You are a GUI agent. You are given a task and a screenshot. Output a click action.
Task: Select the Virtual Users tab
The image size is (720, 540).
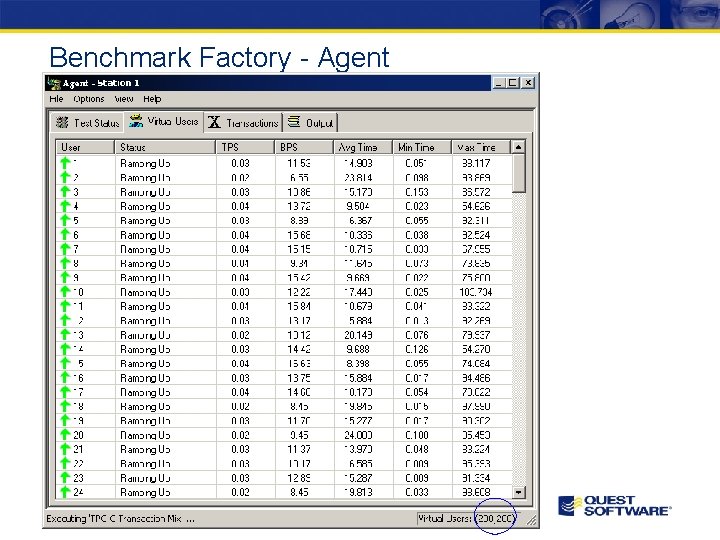click(164, 121)
